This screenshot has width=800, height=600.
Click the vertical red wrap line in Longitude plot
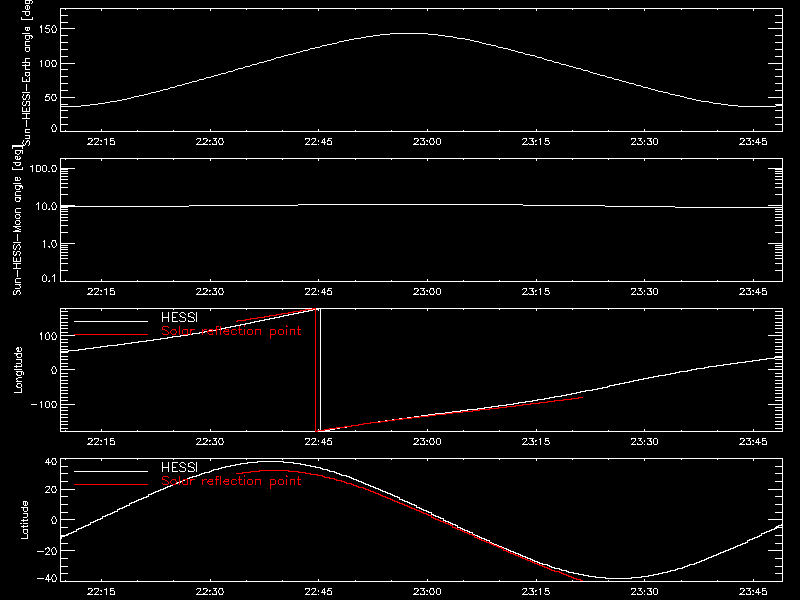(316, 370)
